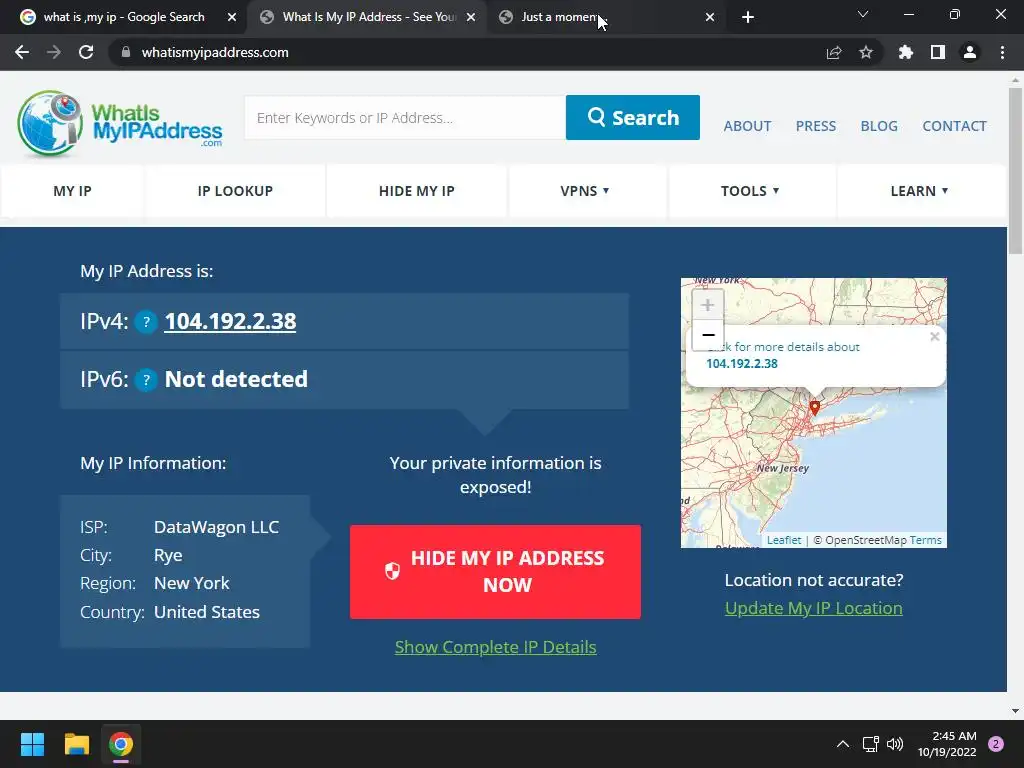Image resolution: width=1024 pixels, height=768 pixels.
Task: Click 104.192.2.38 link in map popup
Action: [x=742, y=364]
